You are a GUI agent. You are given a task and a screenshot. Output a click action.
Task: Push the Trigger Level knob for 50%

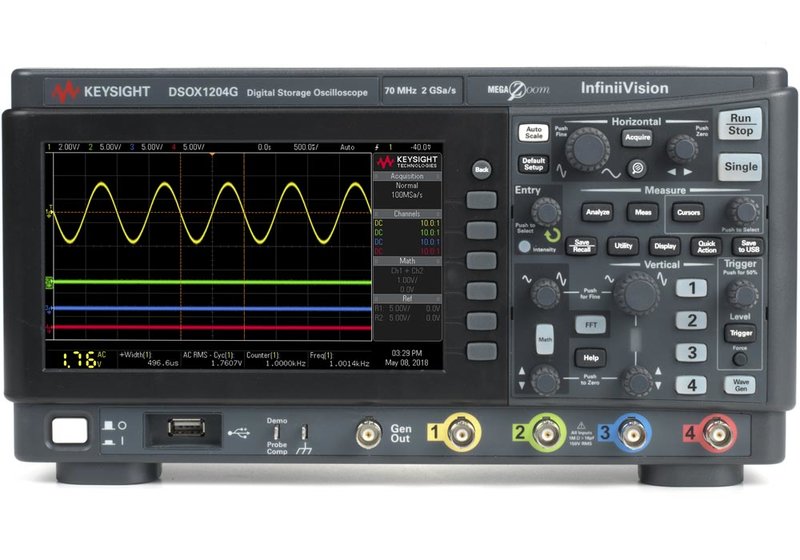click(742, 294)
